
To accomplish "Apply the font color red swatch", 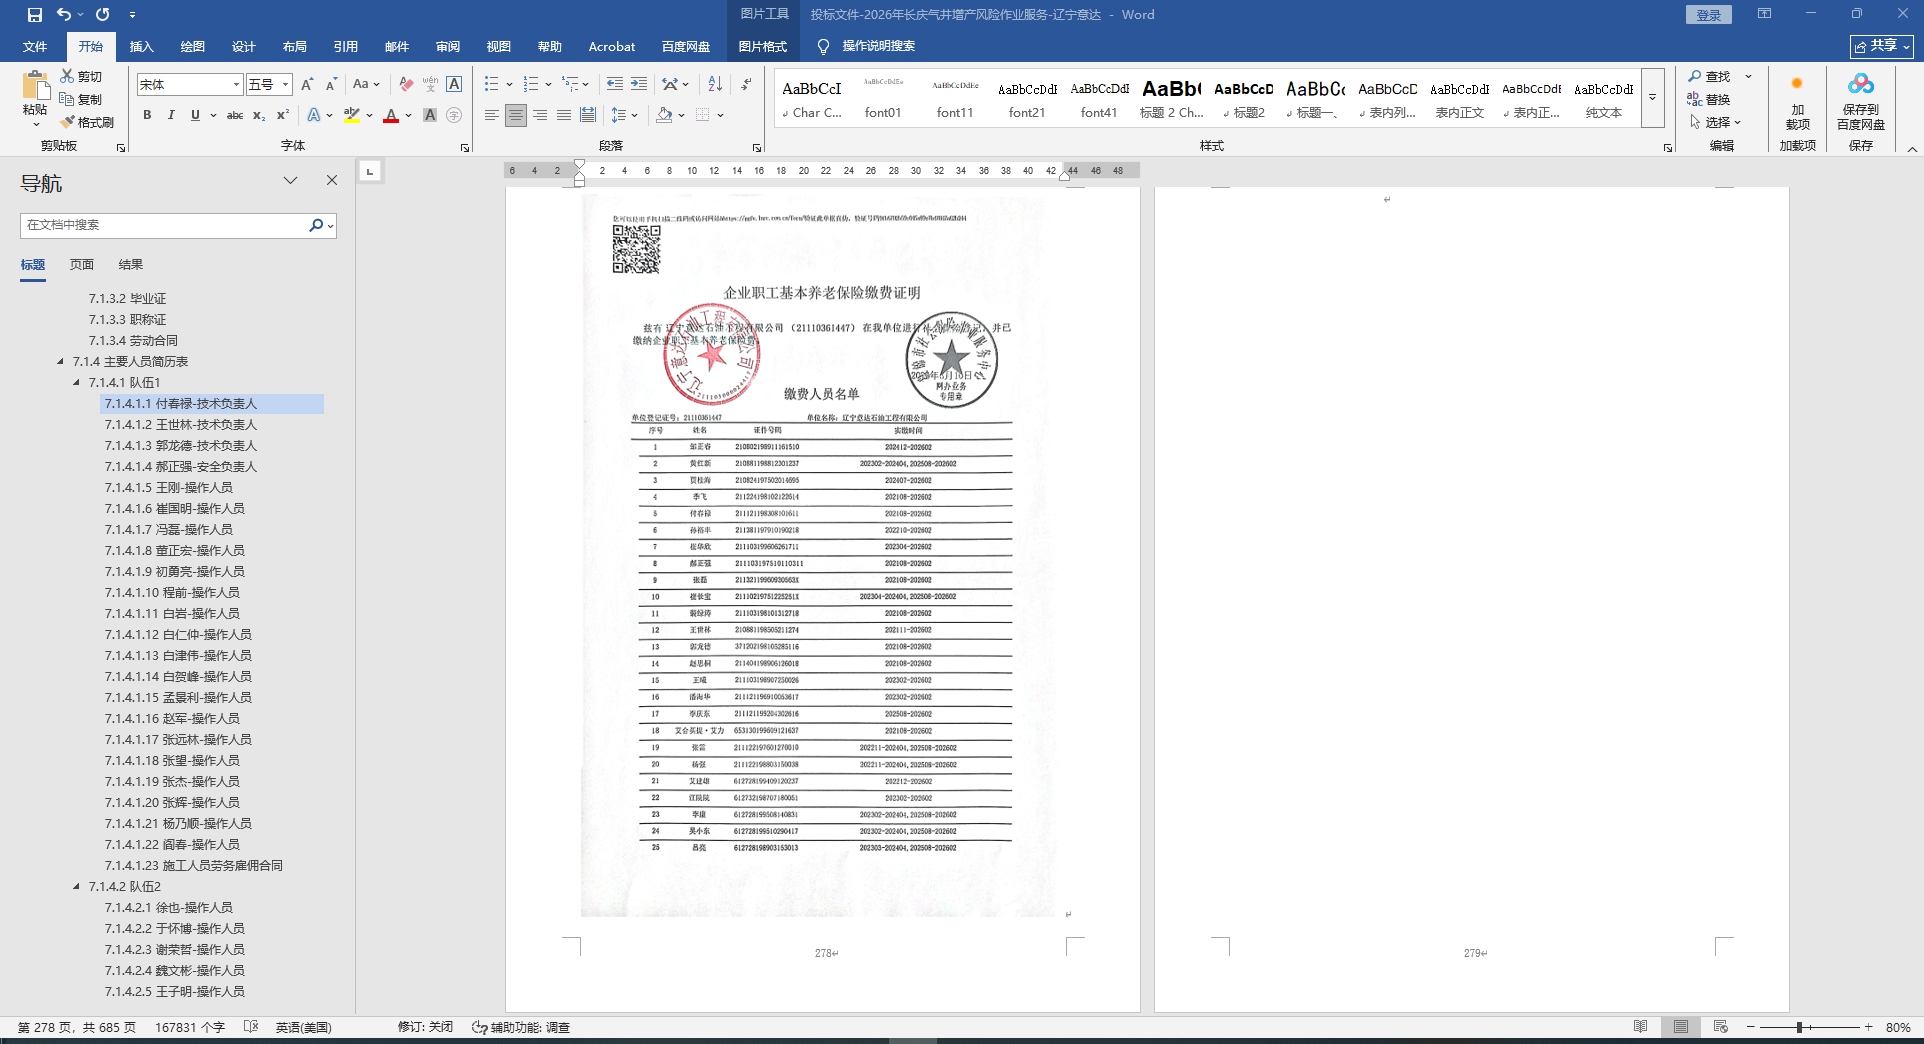I will [x=391, y=115].
